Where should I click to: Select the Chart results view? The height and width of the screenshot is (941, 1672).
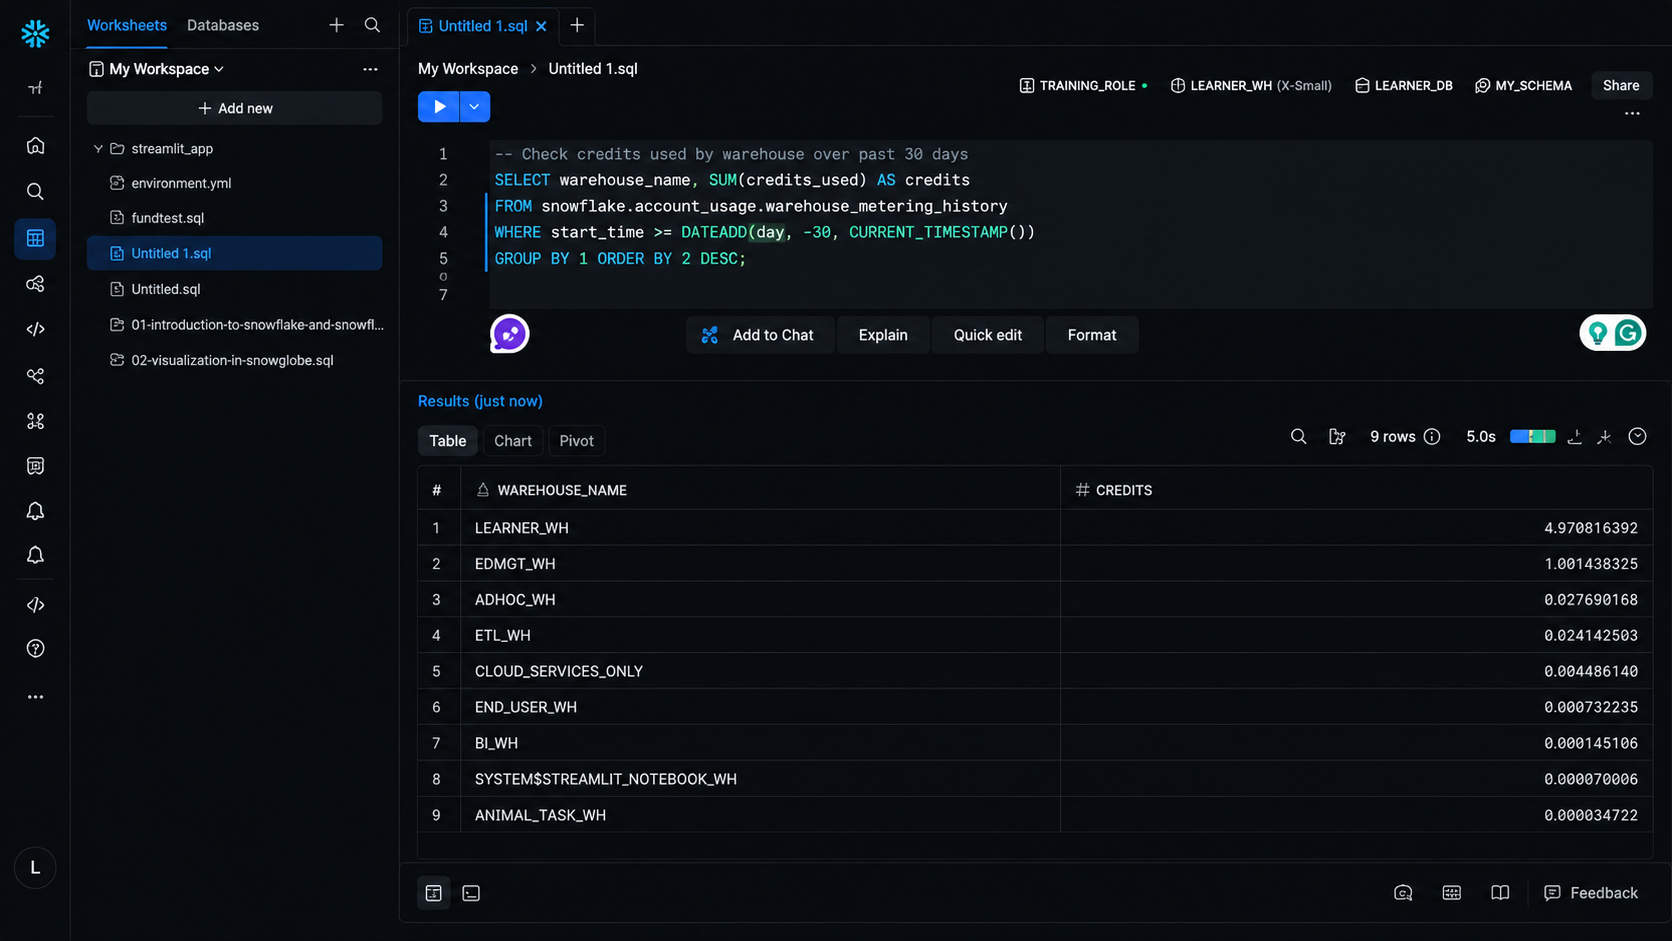pyautogui.click(x=513, y=441)
